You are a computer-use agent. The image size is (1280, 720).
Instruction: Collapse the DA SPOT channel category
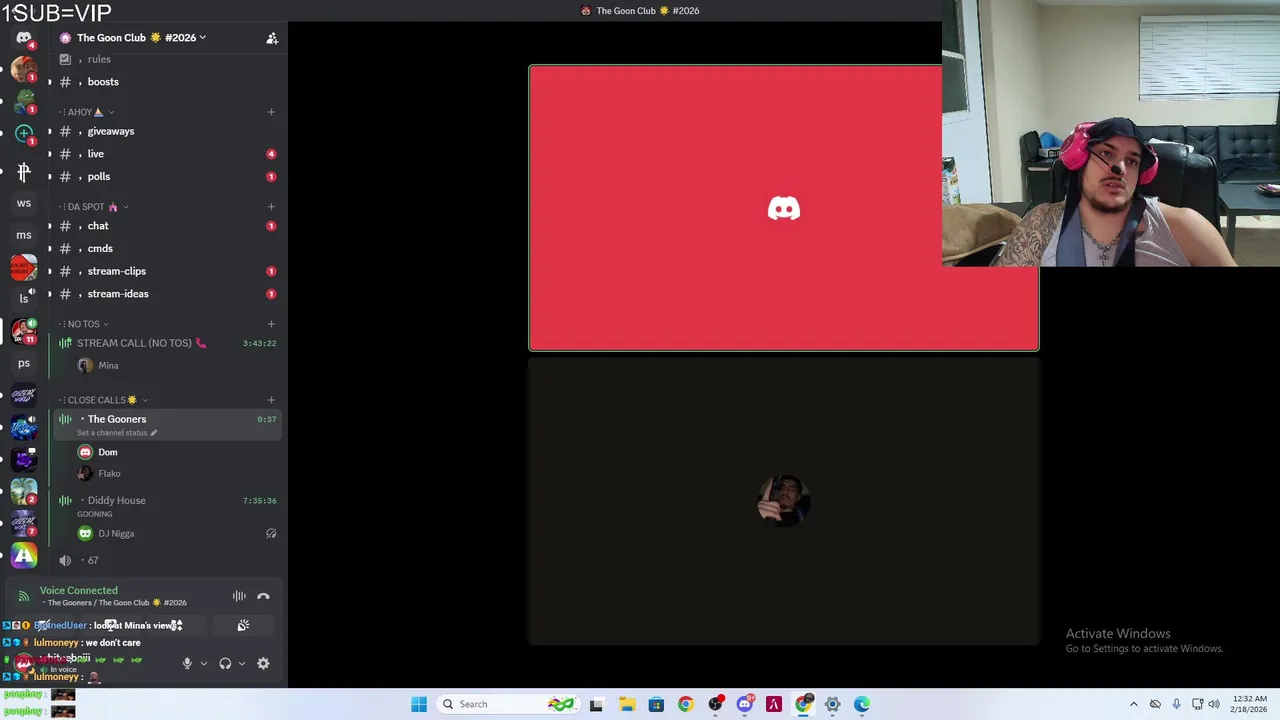click(93, 207)
